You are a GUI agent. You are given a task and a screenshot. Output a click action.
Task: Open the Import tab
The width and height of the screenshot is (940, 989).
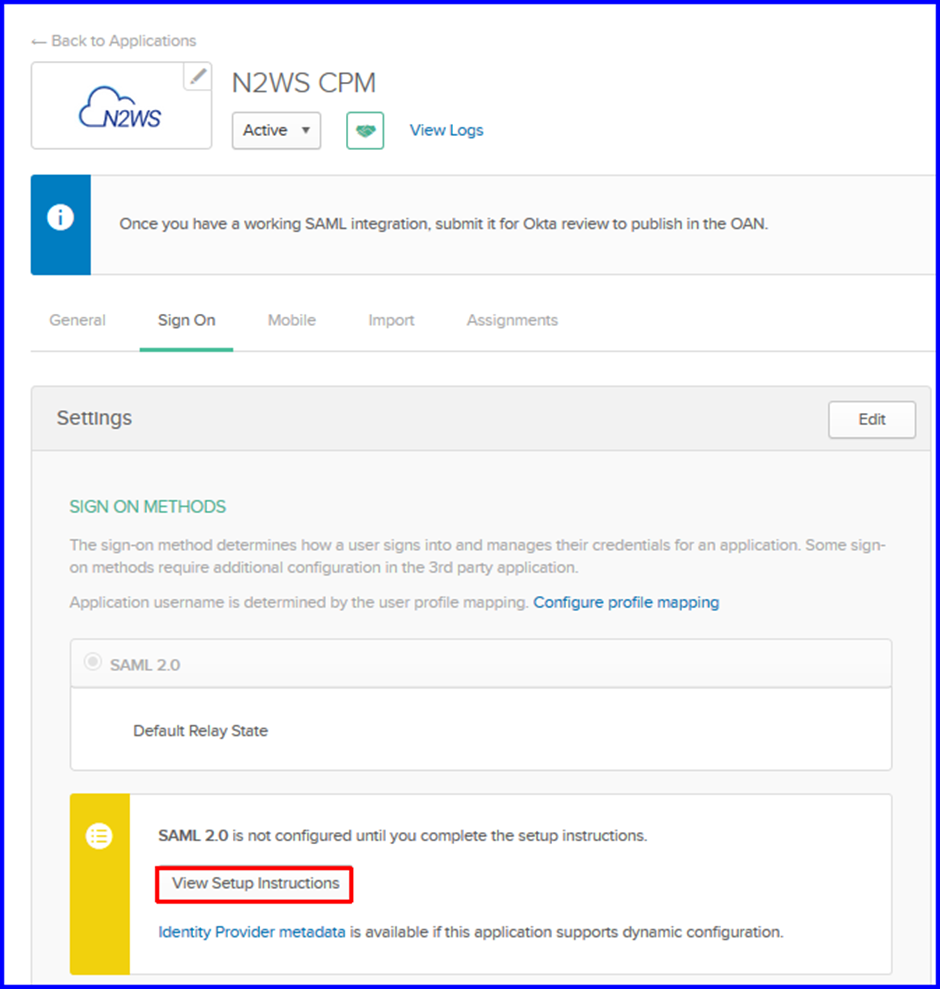coord(391,320)
